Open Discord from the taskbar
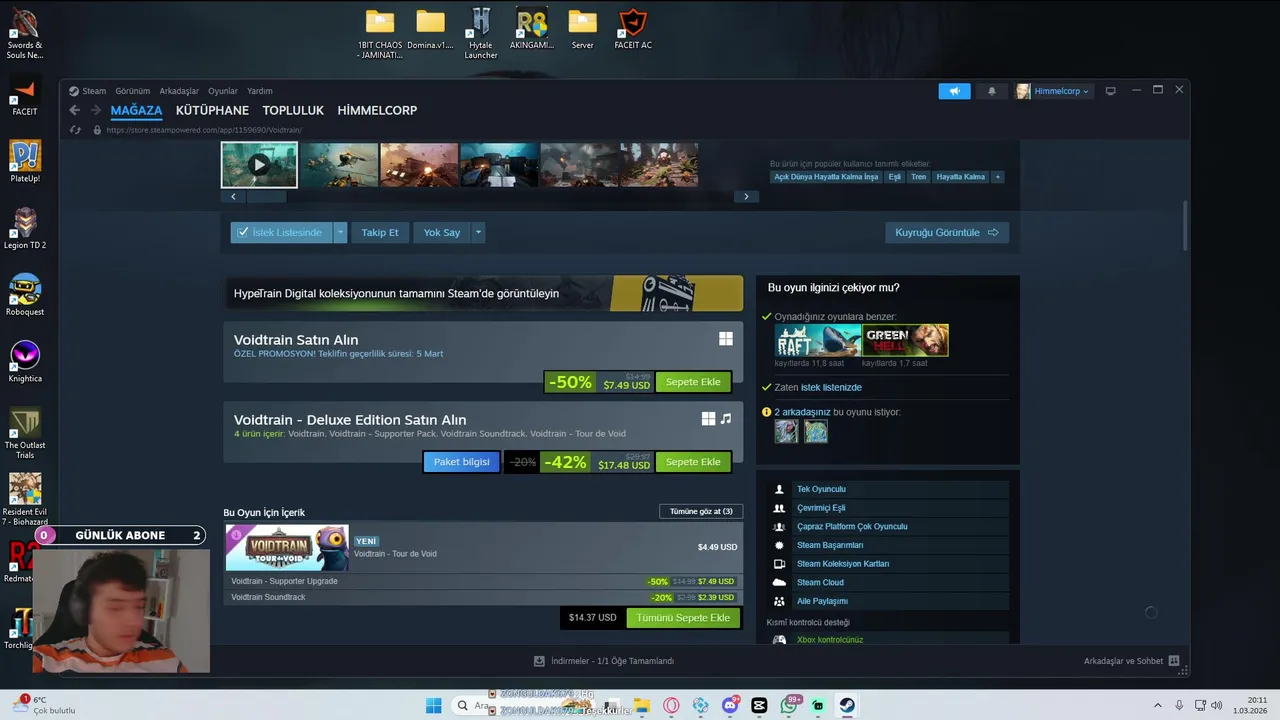Viewport: 1280px width, 720px height. coord(730,705)
